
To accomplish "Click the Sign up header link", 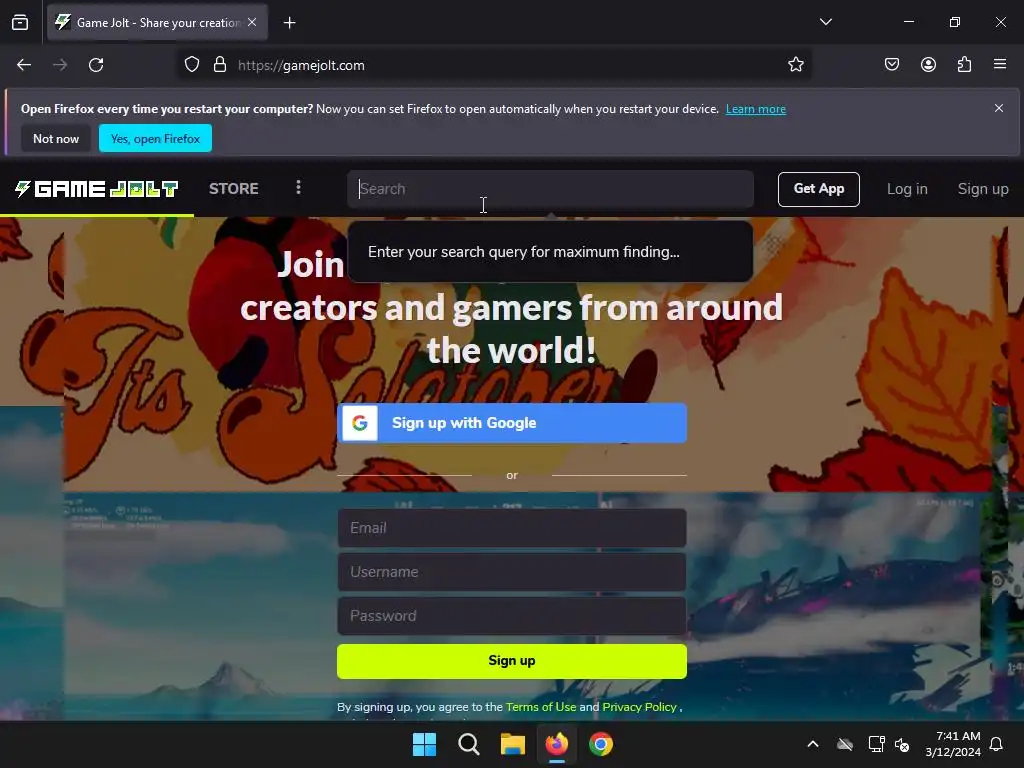I will pyautogui.click(x=983, y=189).
